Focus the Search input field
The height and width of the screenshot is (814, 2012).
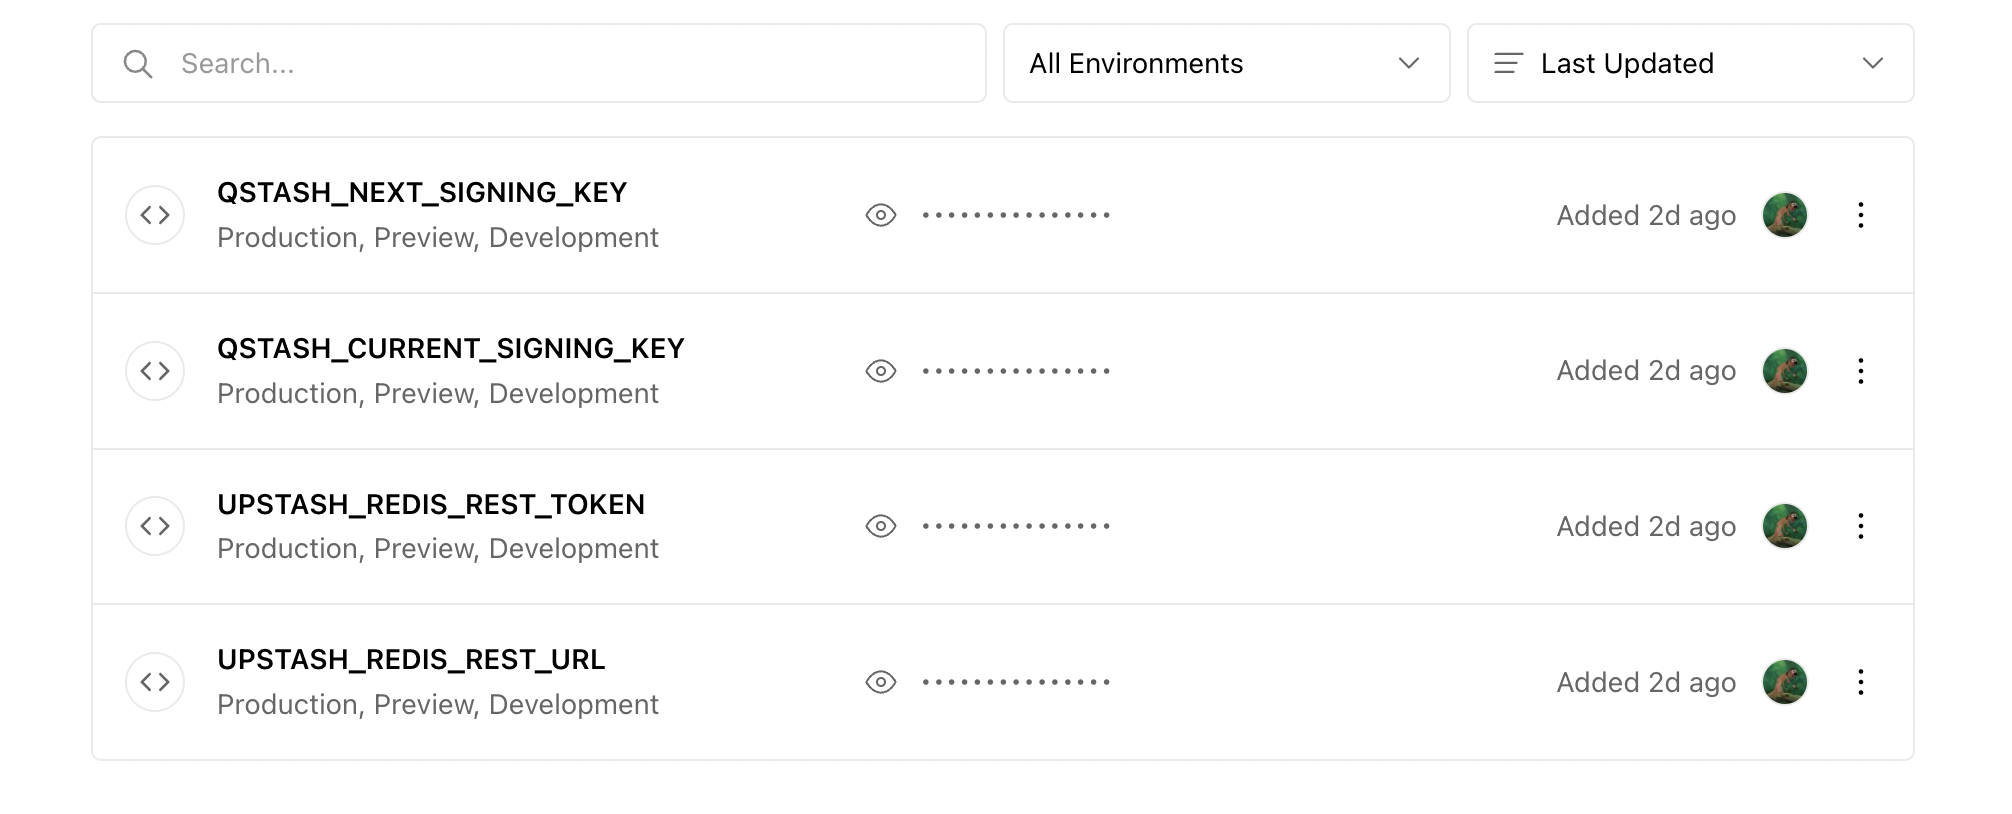(x=570, y=64)
